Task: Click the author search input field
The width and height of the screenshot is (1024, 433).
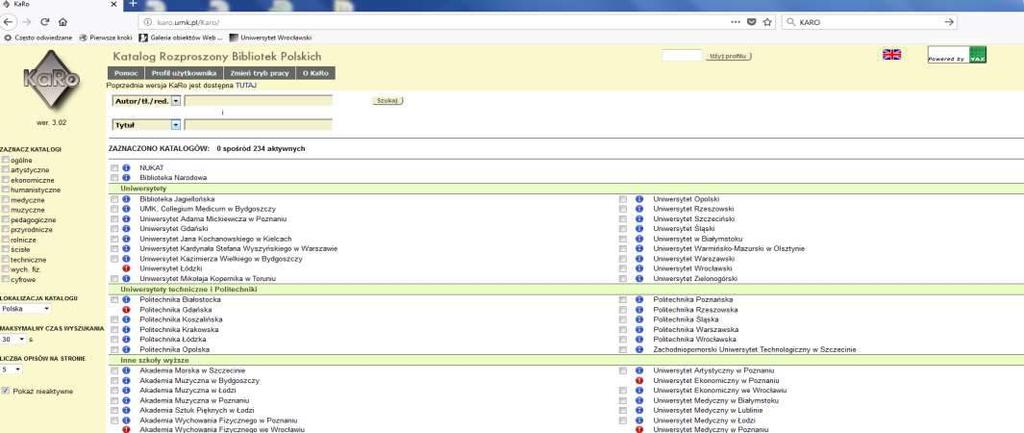Action: pos(258,101)
